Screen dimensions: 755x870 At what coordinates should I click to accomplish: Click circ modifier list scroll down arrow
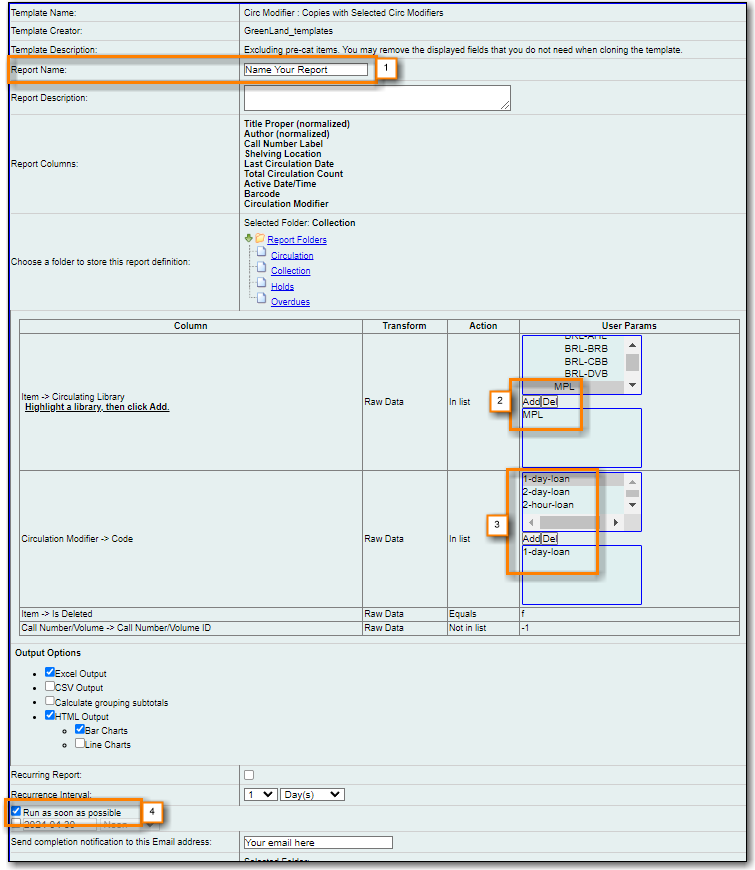coord(632,505)
